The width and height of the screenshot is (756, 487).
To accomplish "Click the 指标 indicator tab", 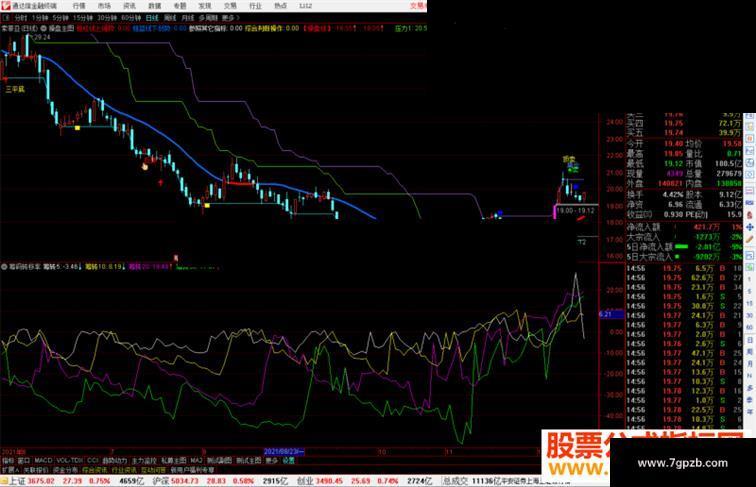I will [8, 461].
